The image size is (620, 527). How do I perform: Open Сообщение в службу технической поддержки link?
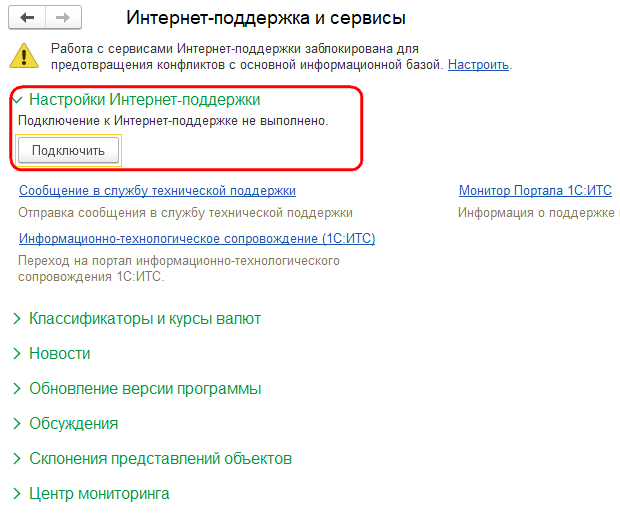pos(157,191)
